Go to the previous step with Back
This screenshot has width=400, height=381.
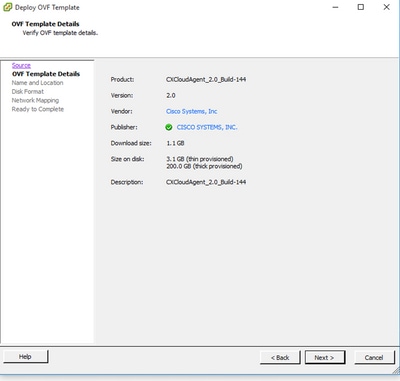pyautogui.click(x=280, y=358)
